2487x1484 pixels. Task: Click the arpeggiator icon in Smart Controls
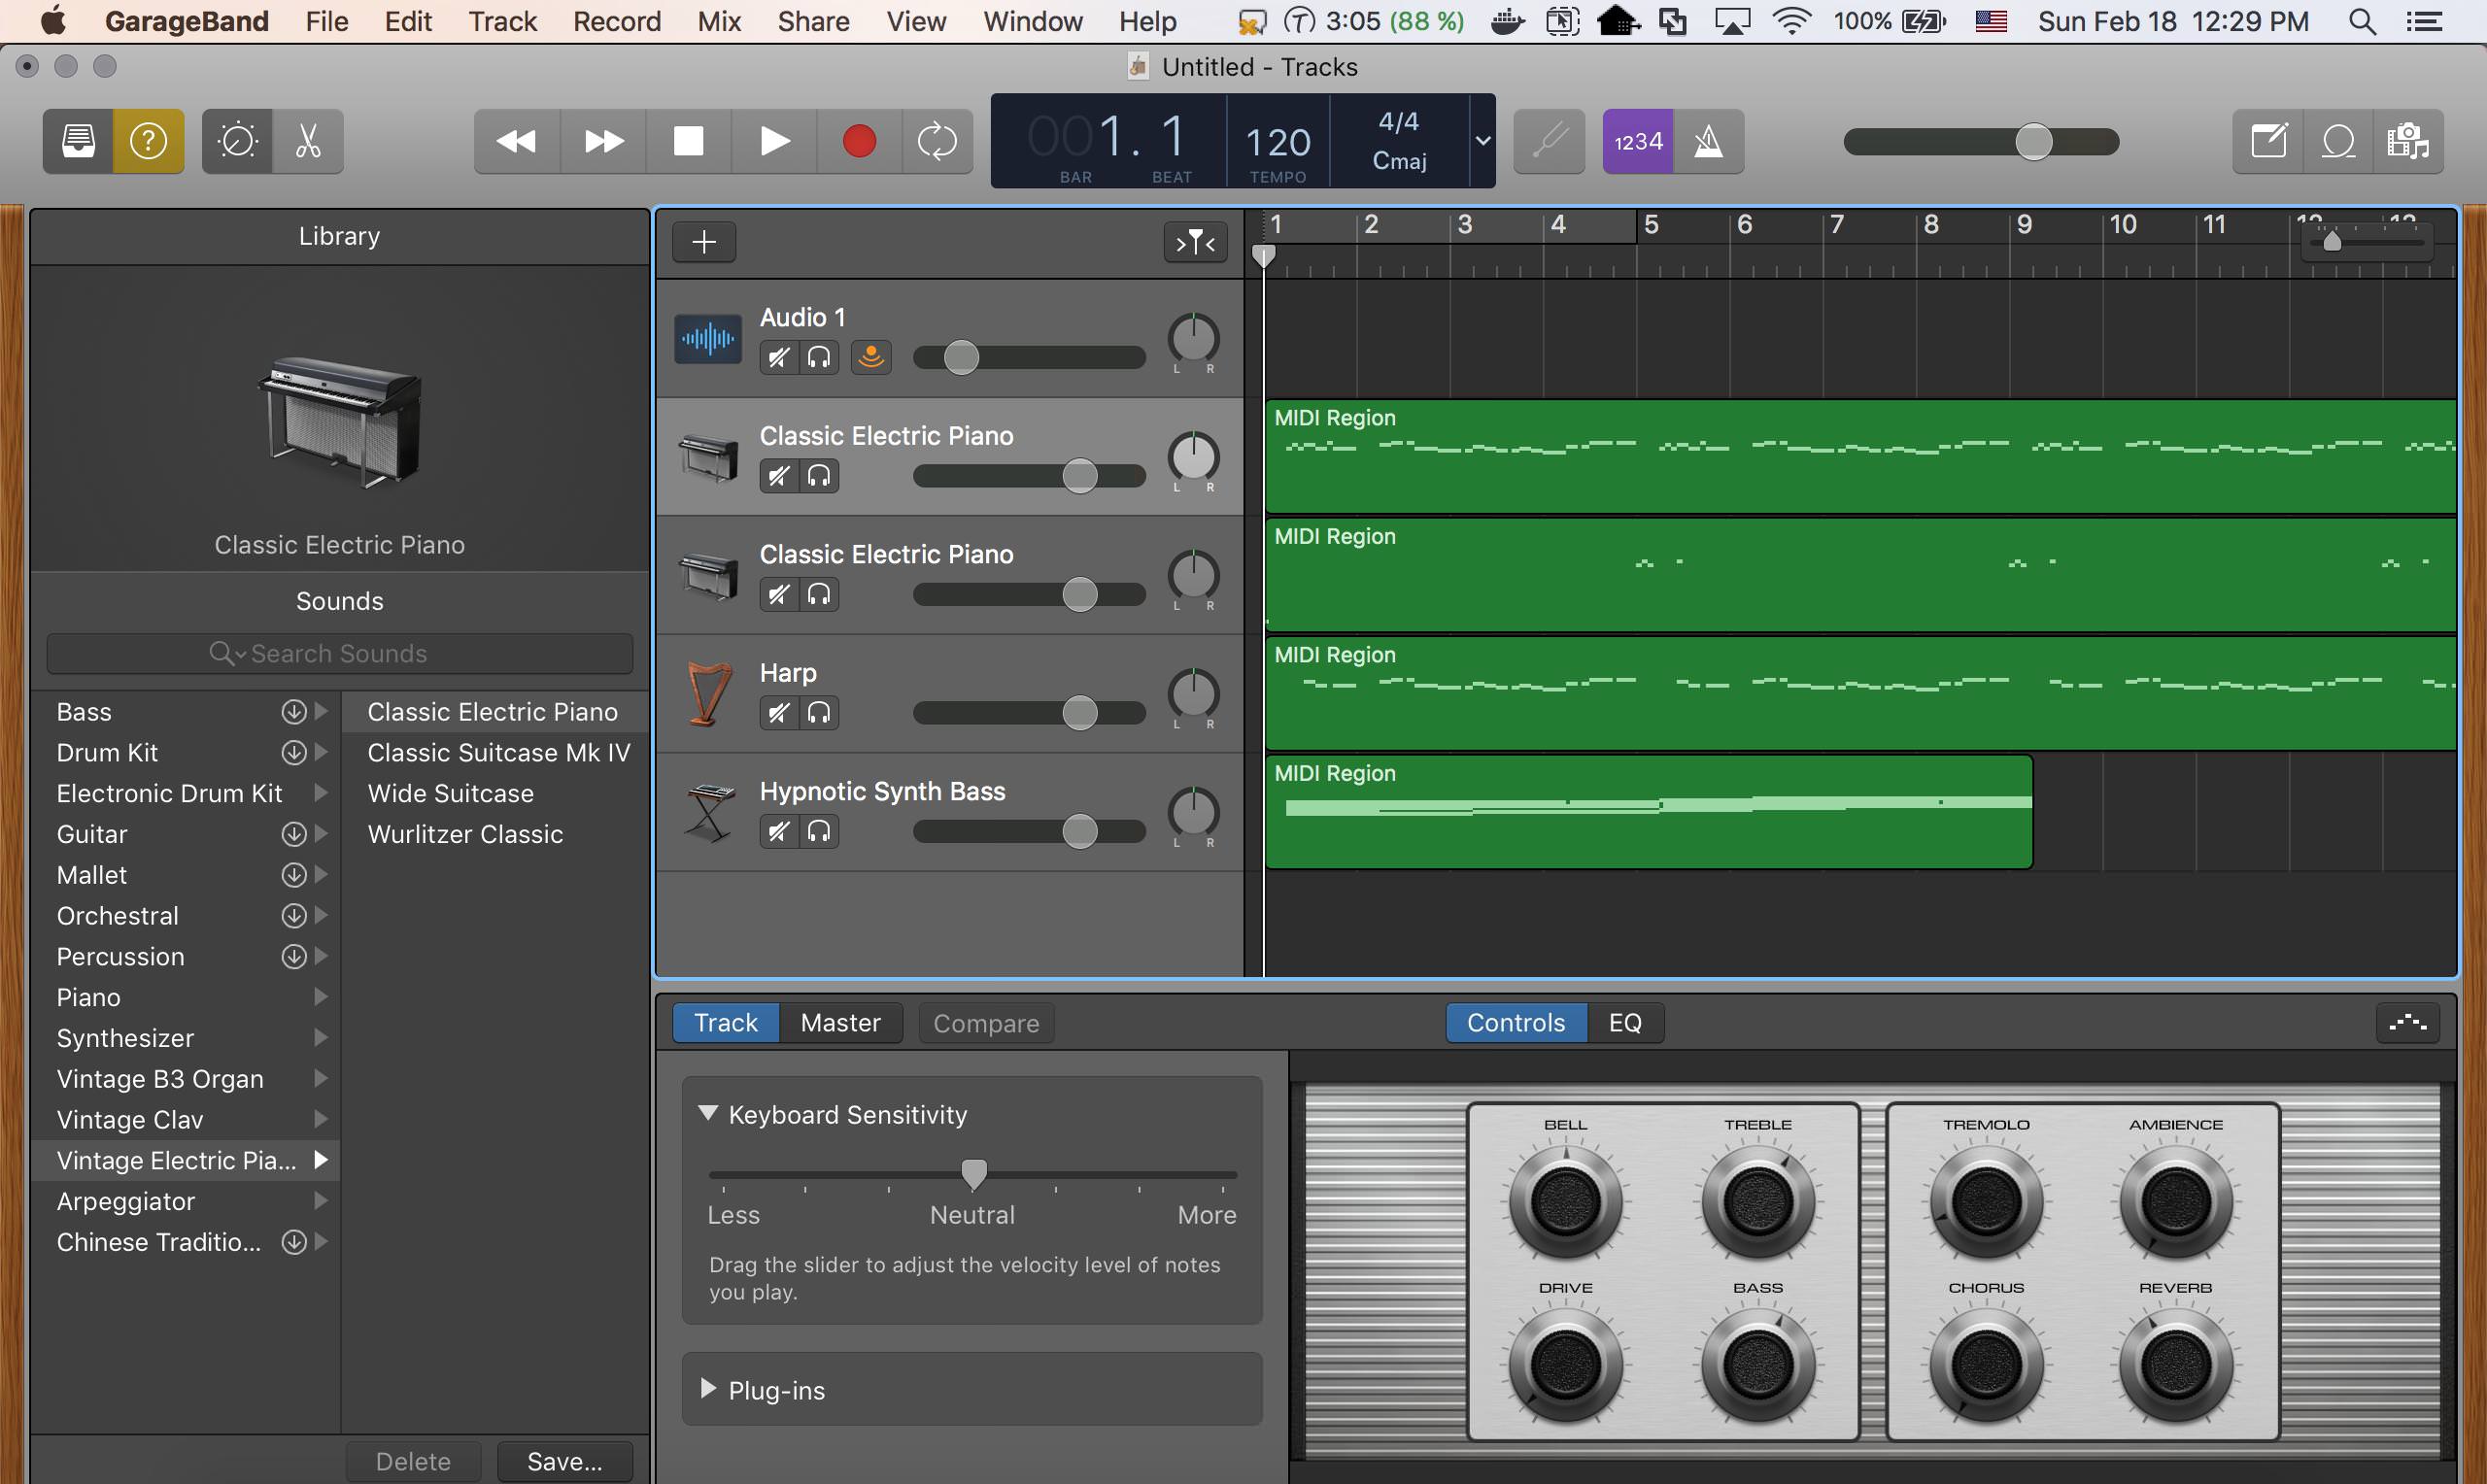tap(2407, 1023)
